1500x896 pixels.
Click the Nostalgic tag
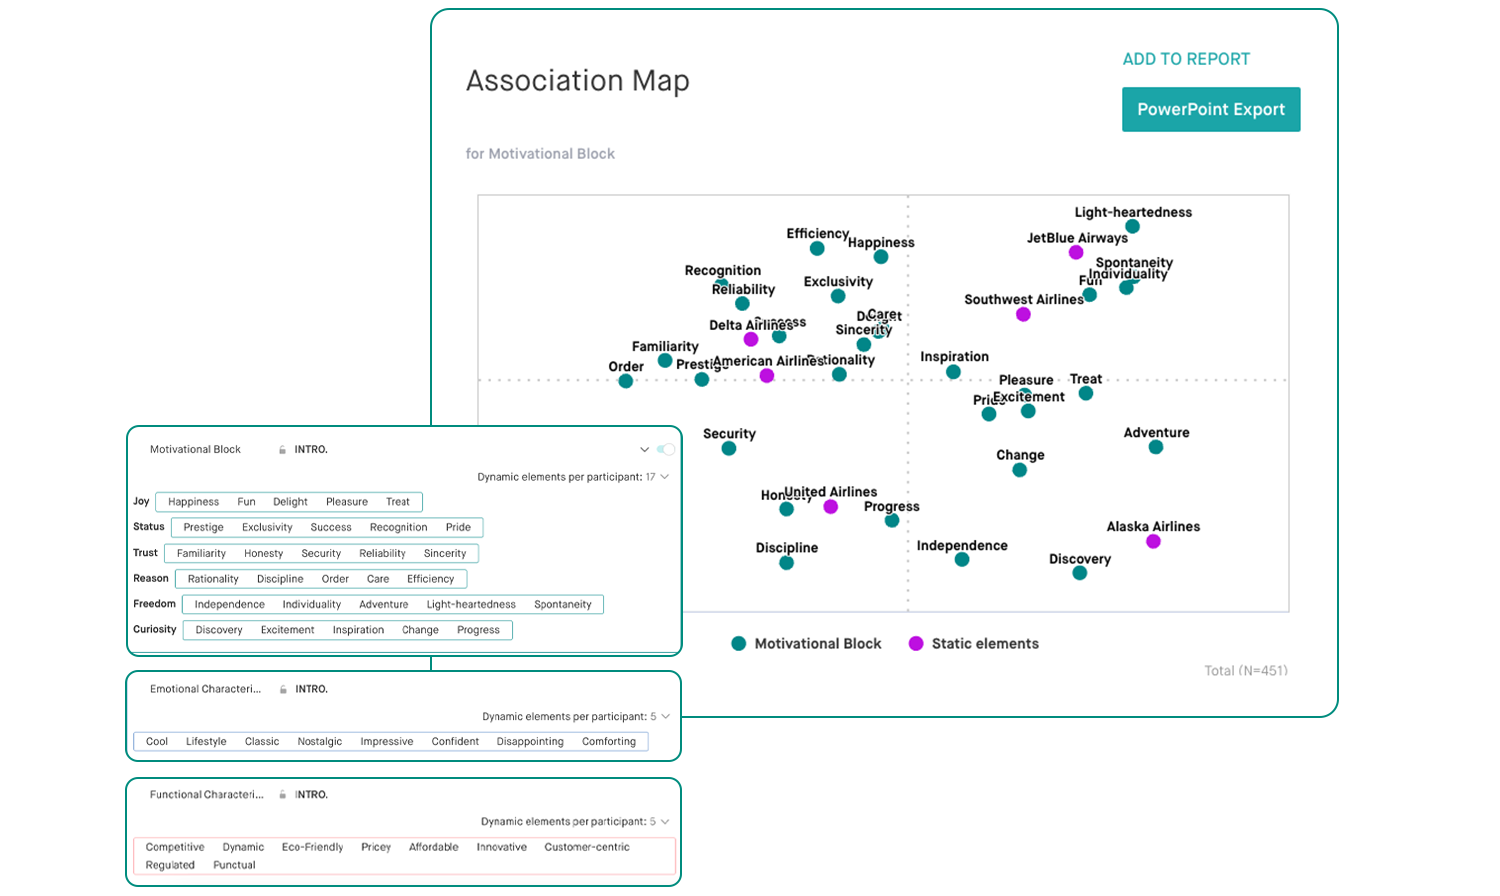[x=320, y=742]
